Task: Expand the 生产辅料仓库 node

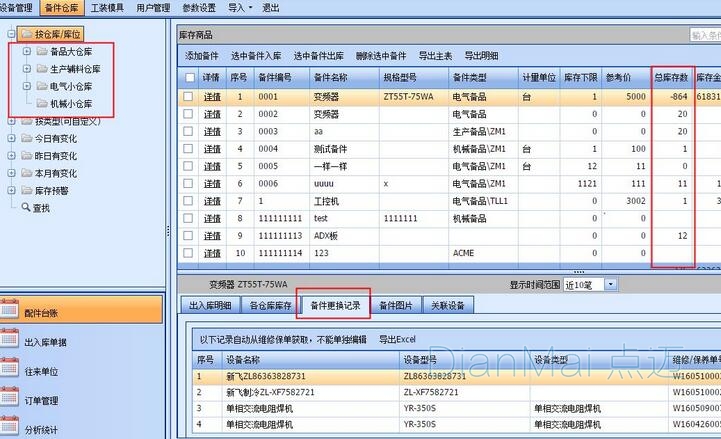Action: click(x=27, y=69)
